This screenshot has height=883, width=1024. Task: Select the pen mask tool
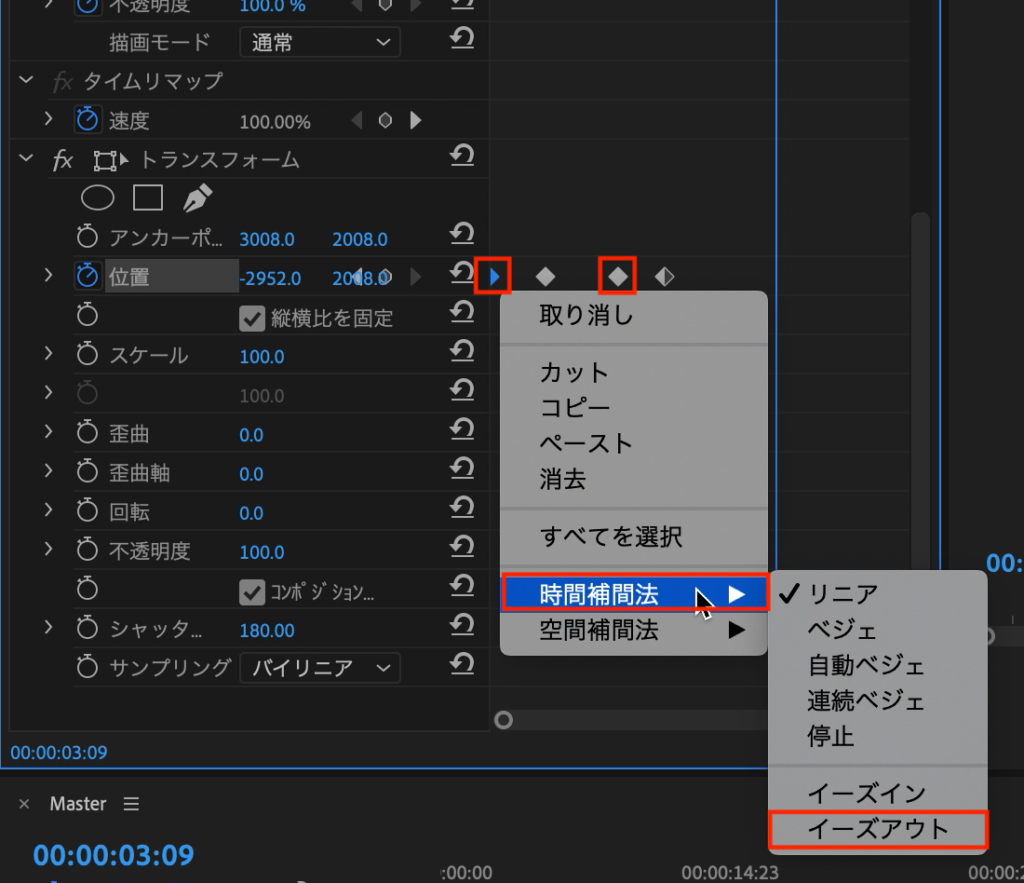(x=197, y=198)
